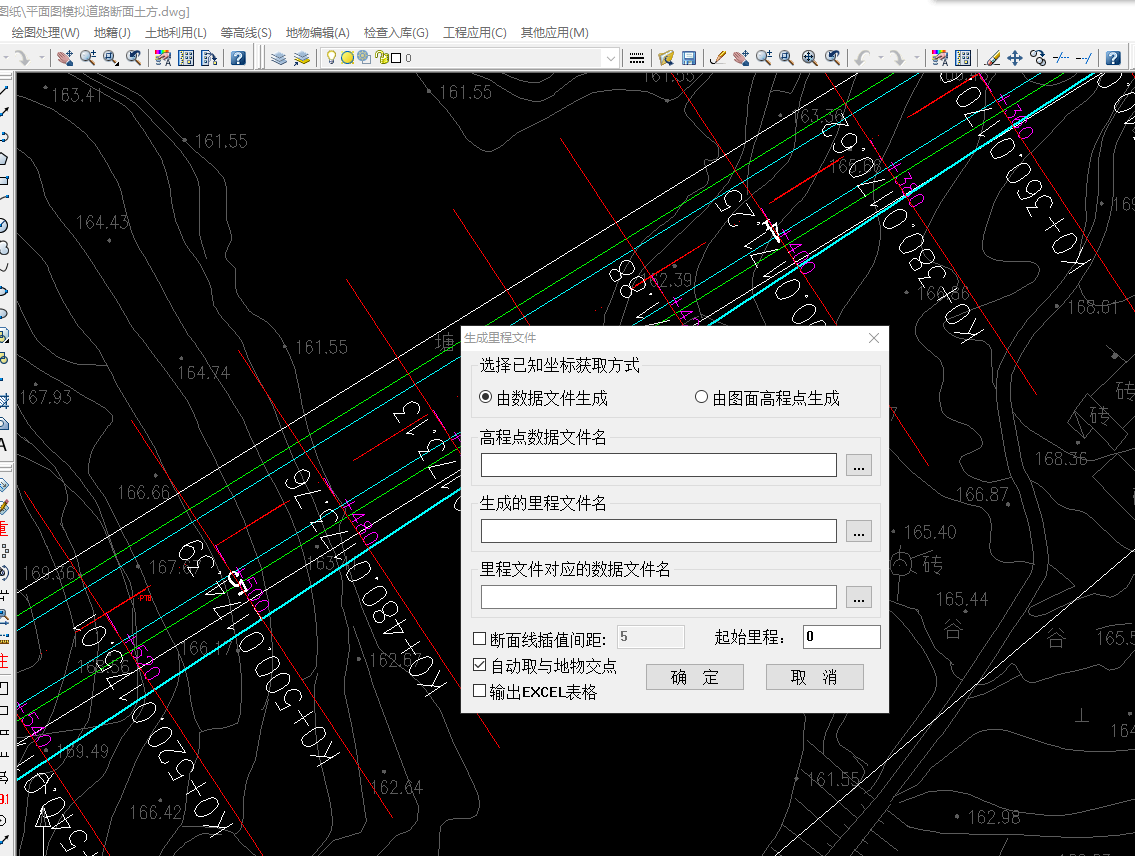Open the '工程应用(C)' menu

[475, 33]
